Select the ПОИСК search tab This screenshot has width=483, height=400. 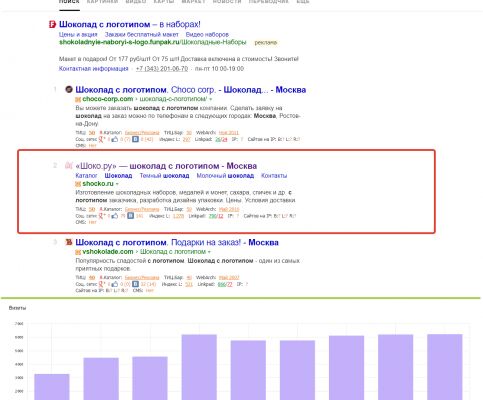click(69, 2)
